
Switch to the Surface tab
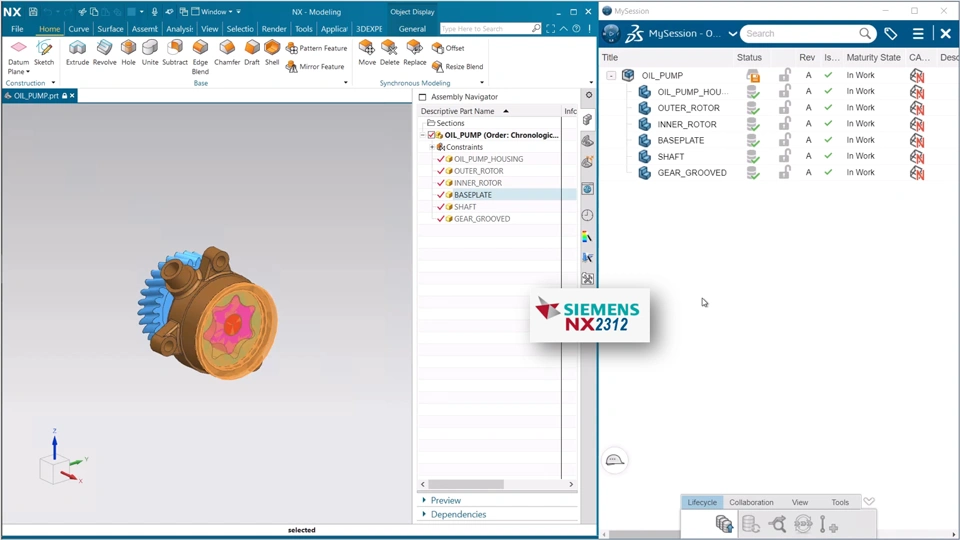pyautogui.click(x=110, y=29)
